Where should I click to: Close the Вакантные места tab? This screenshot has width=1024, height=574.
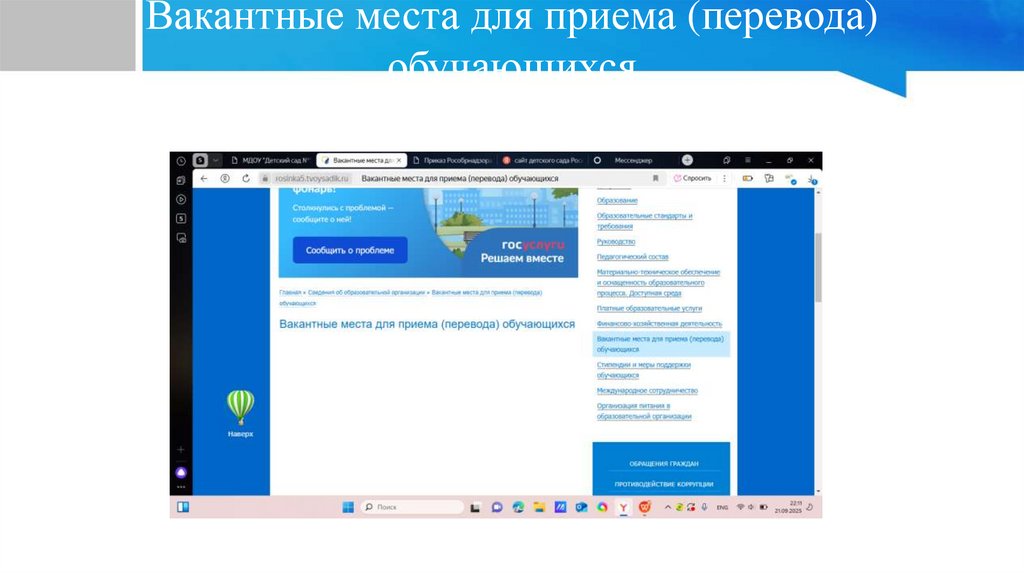pyautogui.click(x=399, y=160)
